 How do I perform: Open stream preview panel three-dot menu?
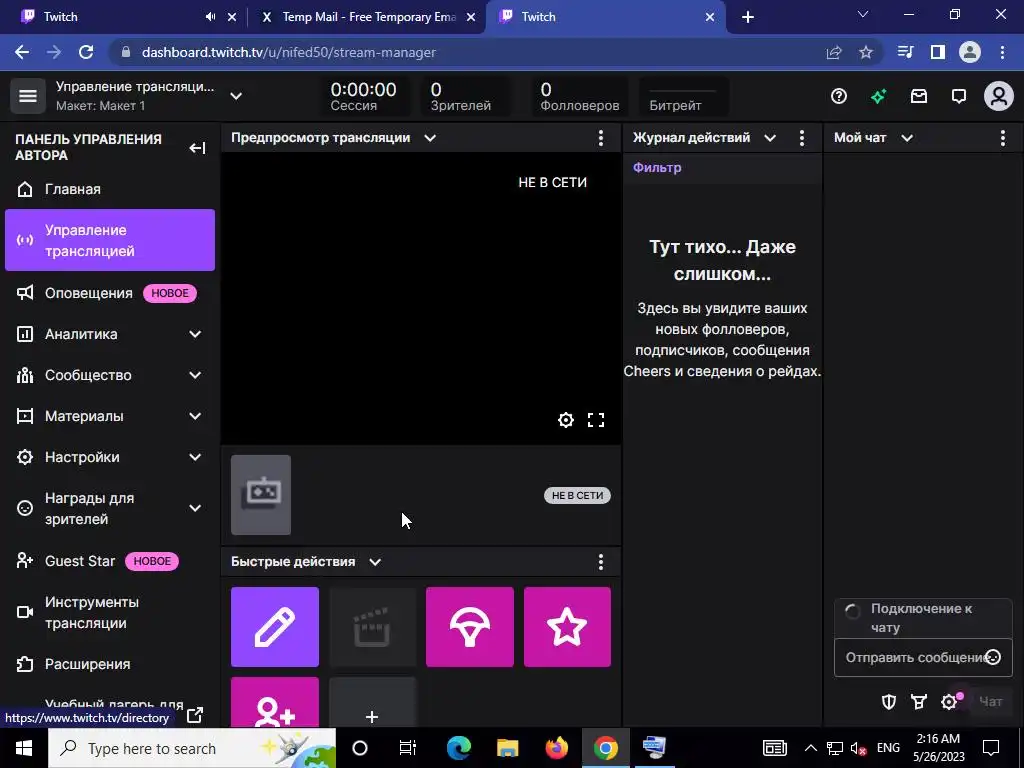[601, 138]
